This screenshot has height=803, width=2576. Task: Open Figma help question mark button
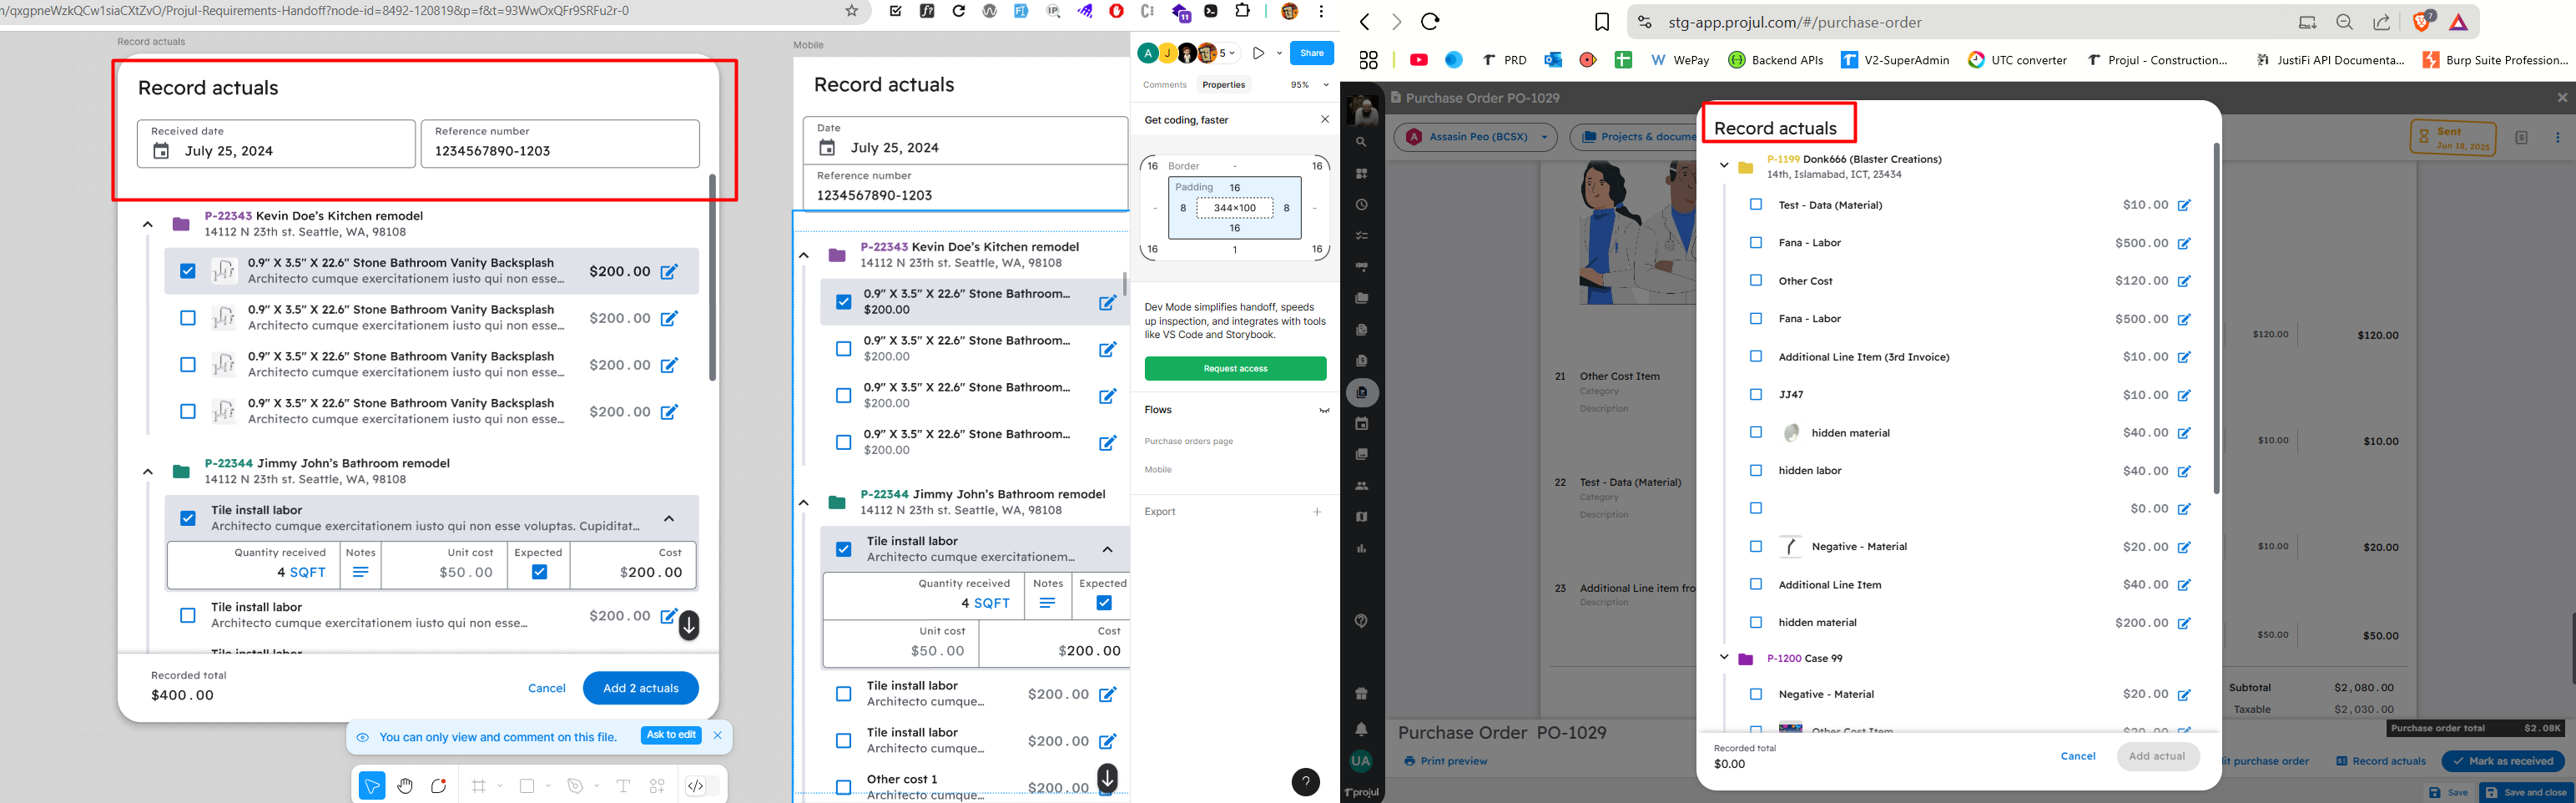pos(1305,782)
